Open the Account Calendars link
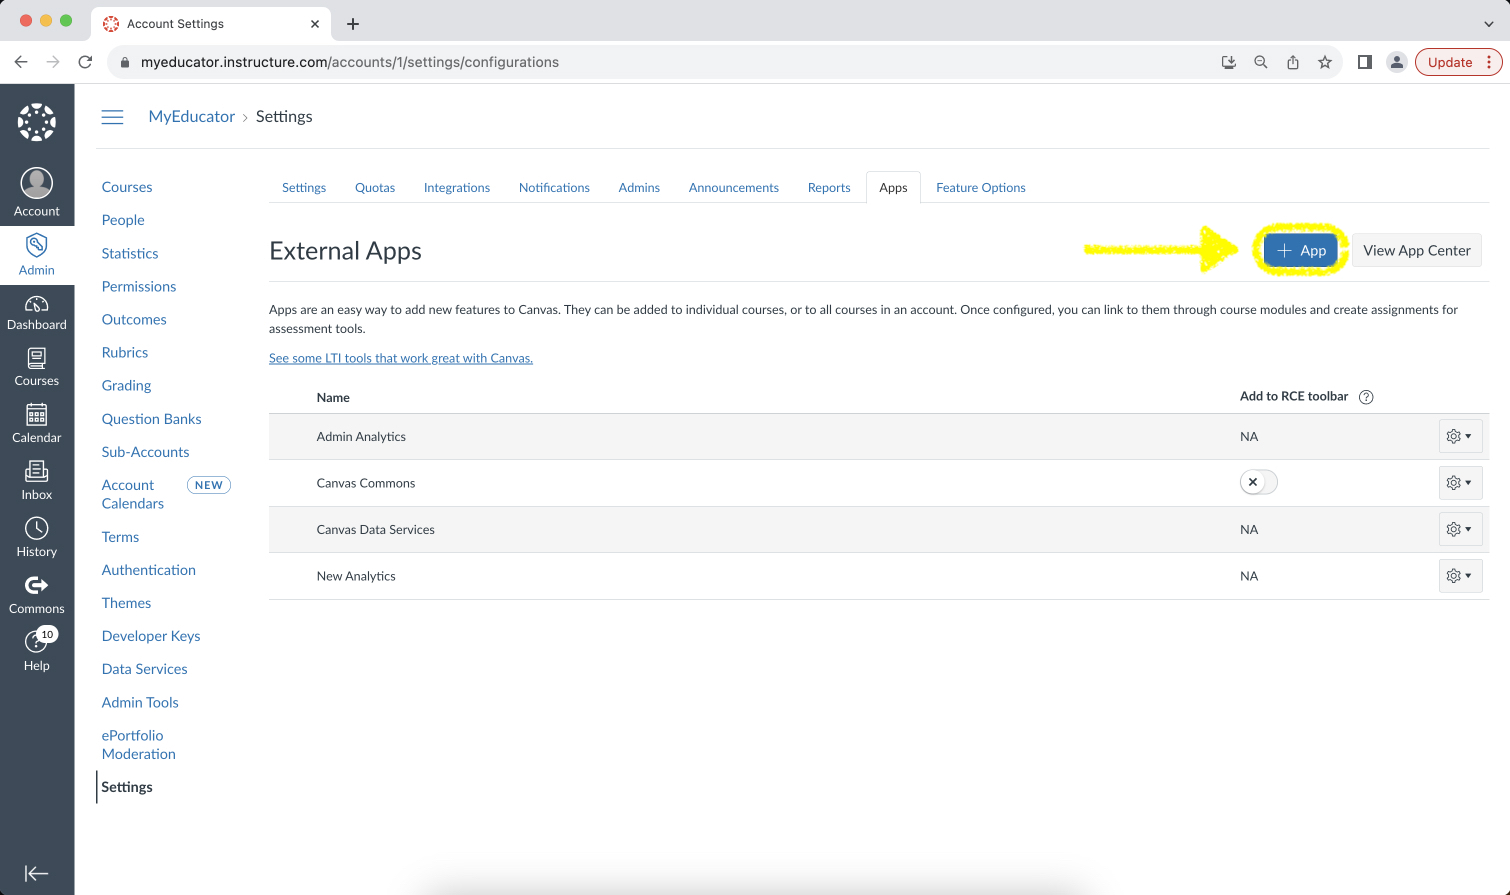Screen dimensions: 1510x895 coord(133,494)
